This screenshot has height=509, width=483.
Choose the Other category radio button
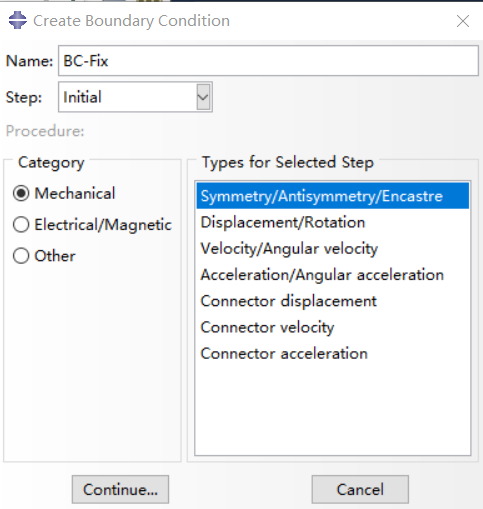click(x=21, y=256)
